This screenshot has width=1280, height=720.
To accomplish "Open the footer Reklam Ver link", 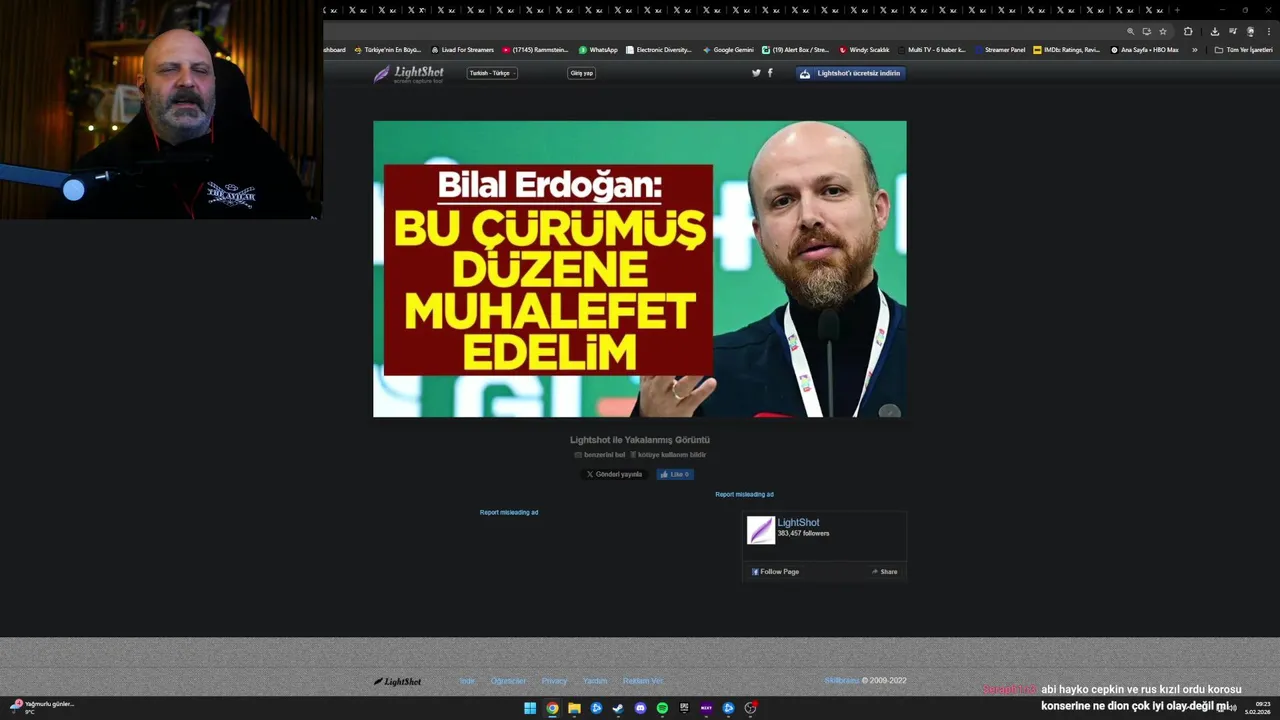I will pos(643,681).
